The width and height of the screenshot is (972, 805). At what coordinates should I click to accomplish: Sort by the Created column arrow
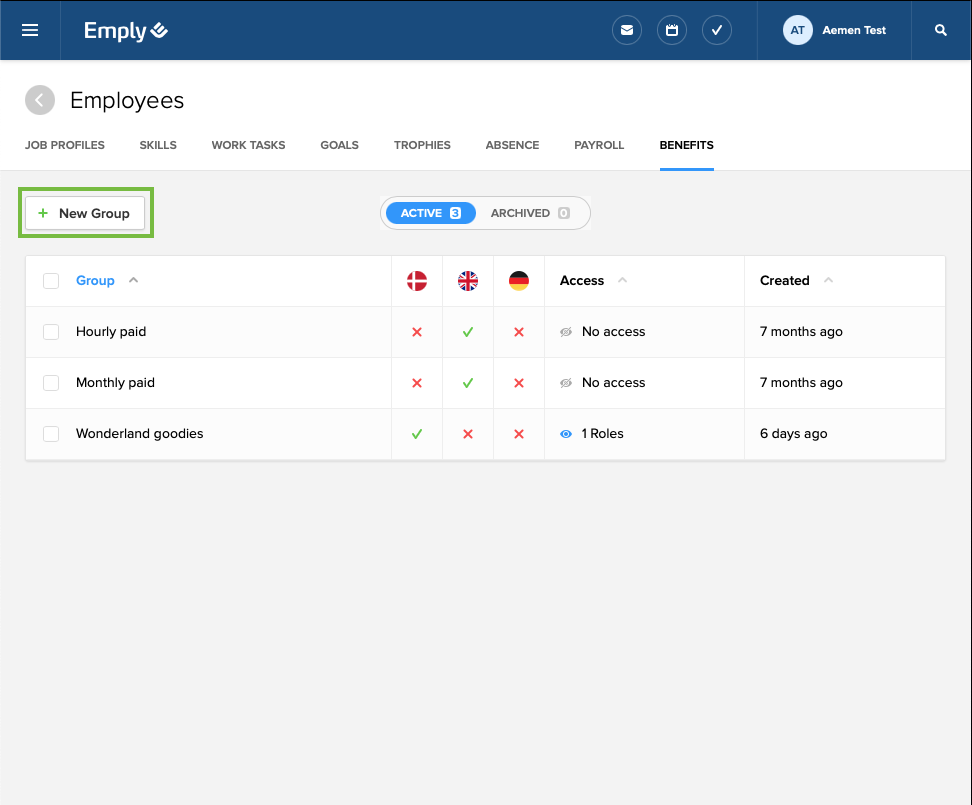[828, 281]
